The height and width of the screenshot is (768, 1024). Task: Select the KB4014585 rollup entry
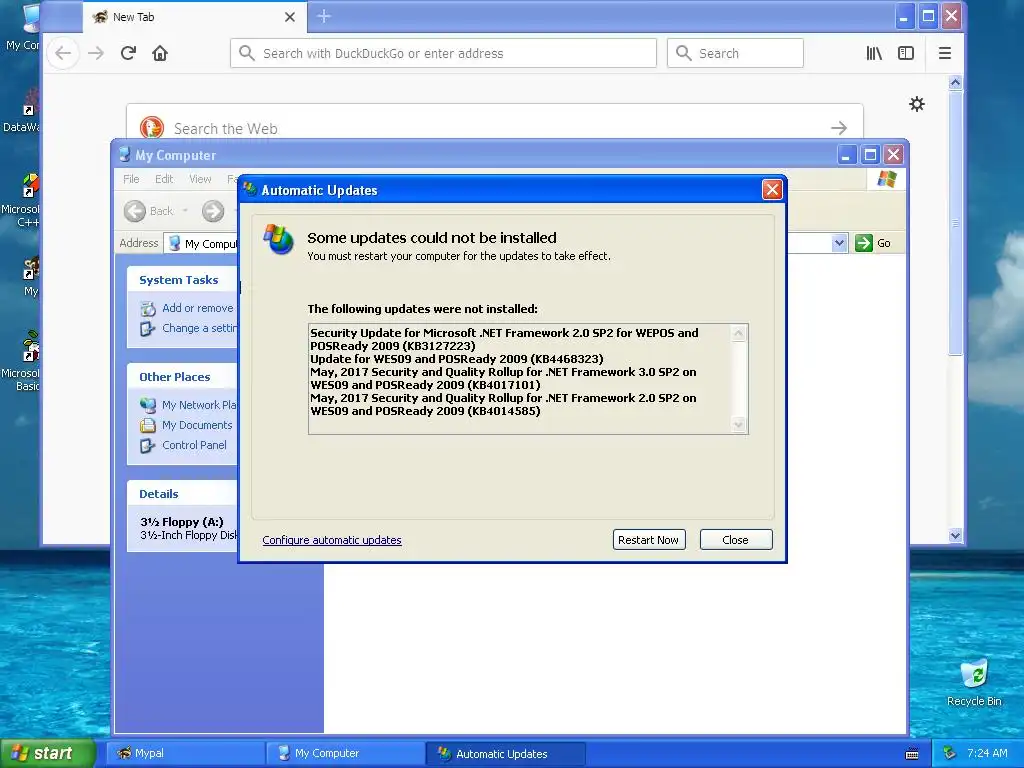pos(503,405)
